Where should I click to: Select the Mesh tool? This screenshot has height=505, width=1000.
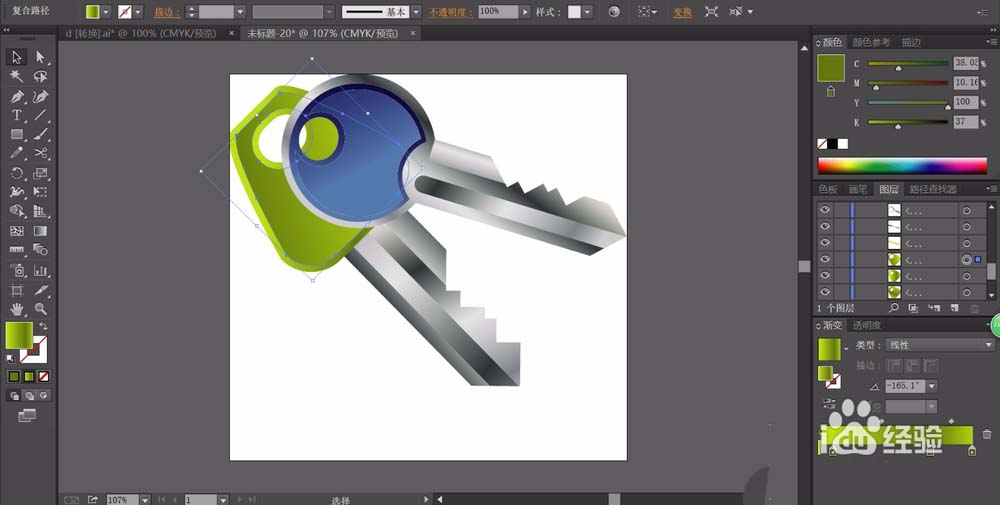point(17,231)
